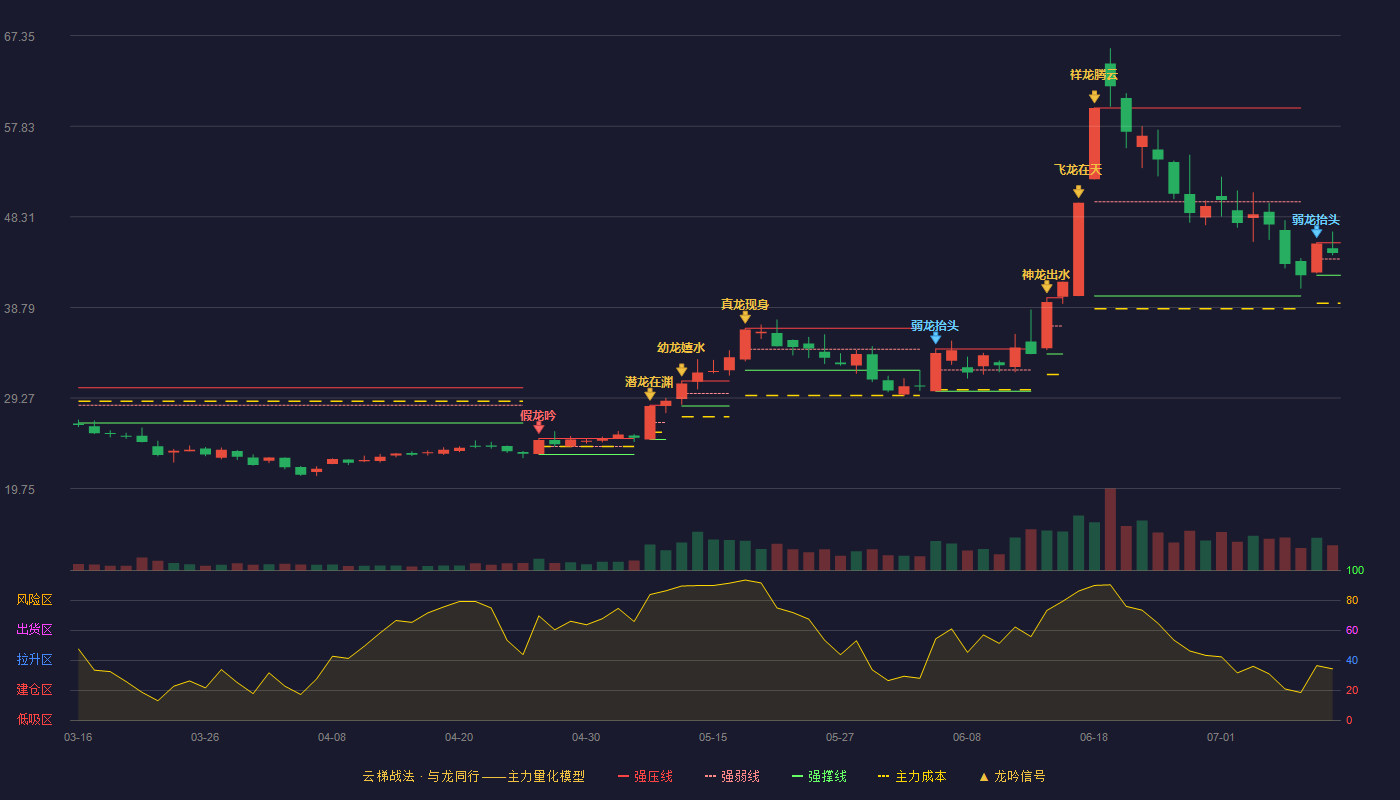Select blue arrow of 弱龙抬头 after 07-01
Screen dimensions: 1400x800
pos(1317,232)
